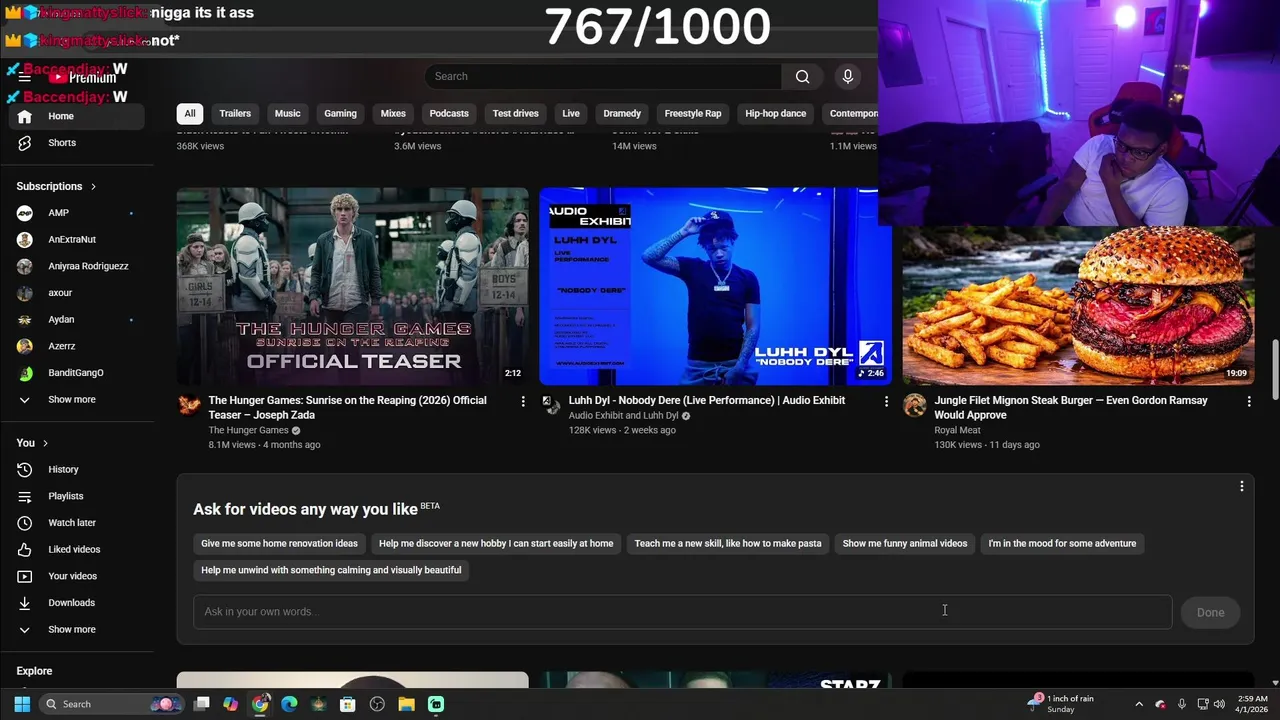Click the volume icon in system tray

(1220, 704)
